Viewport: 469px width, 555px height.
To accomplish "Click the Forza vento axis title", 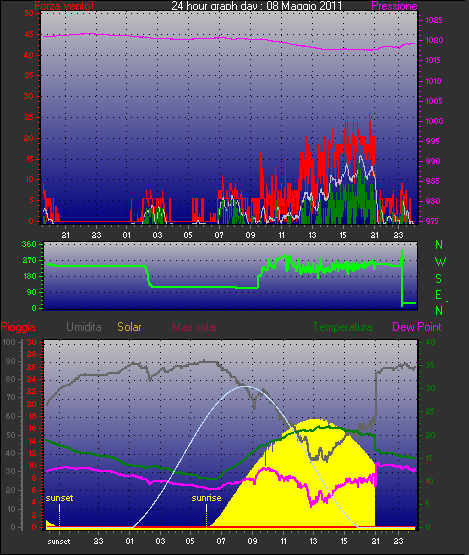I will pos(64,6).
